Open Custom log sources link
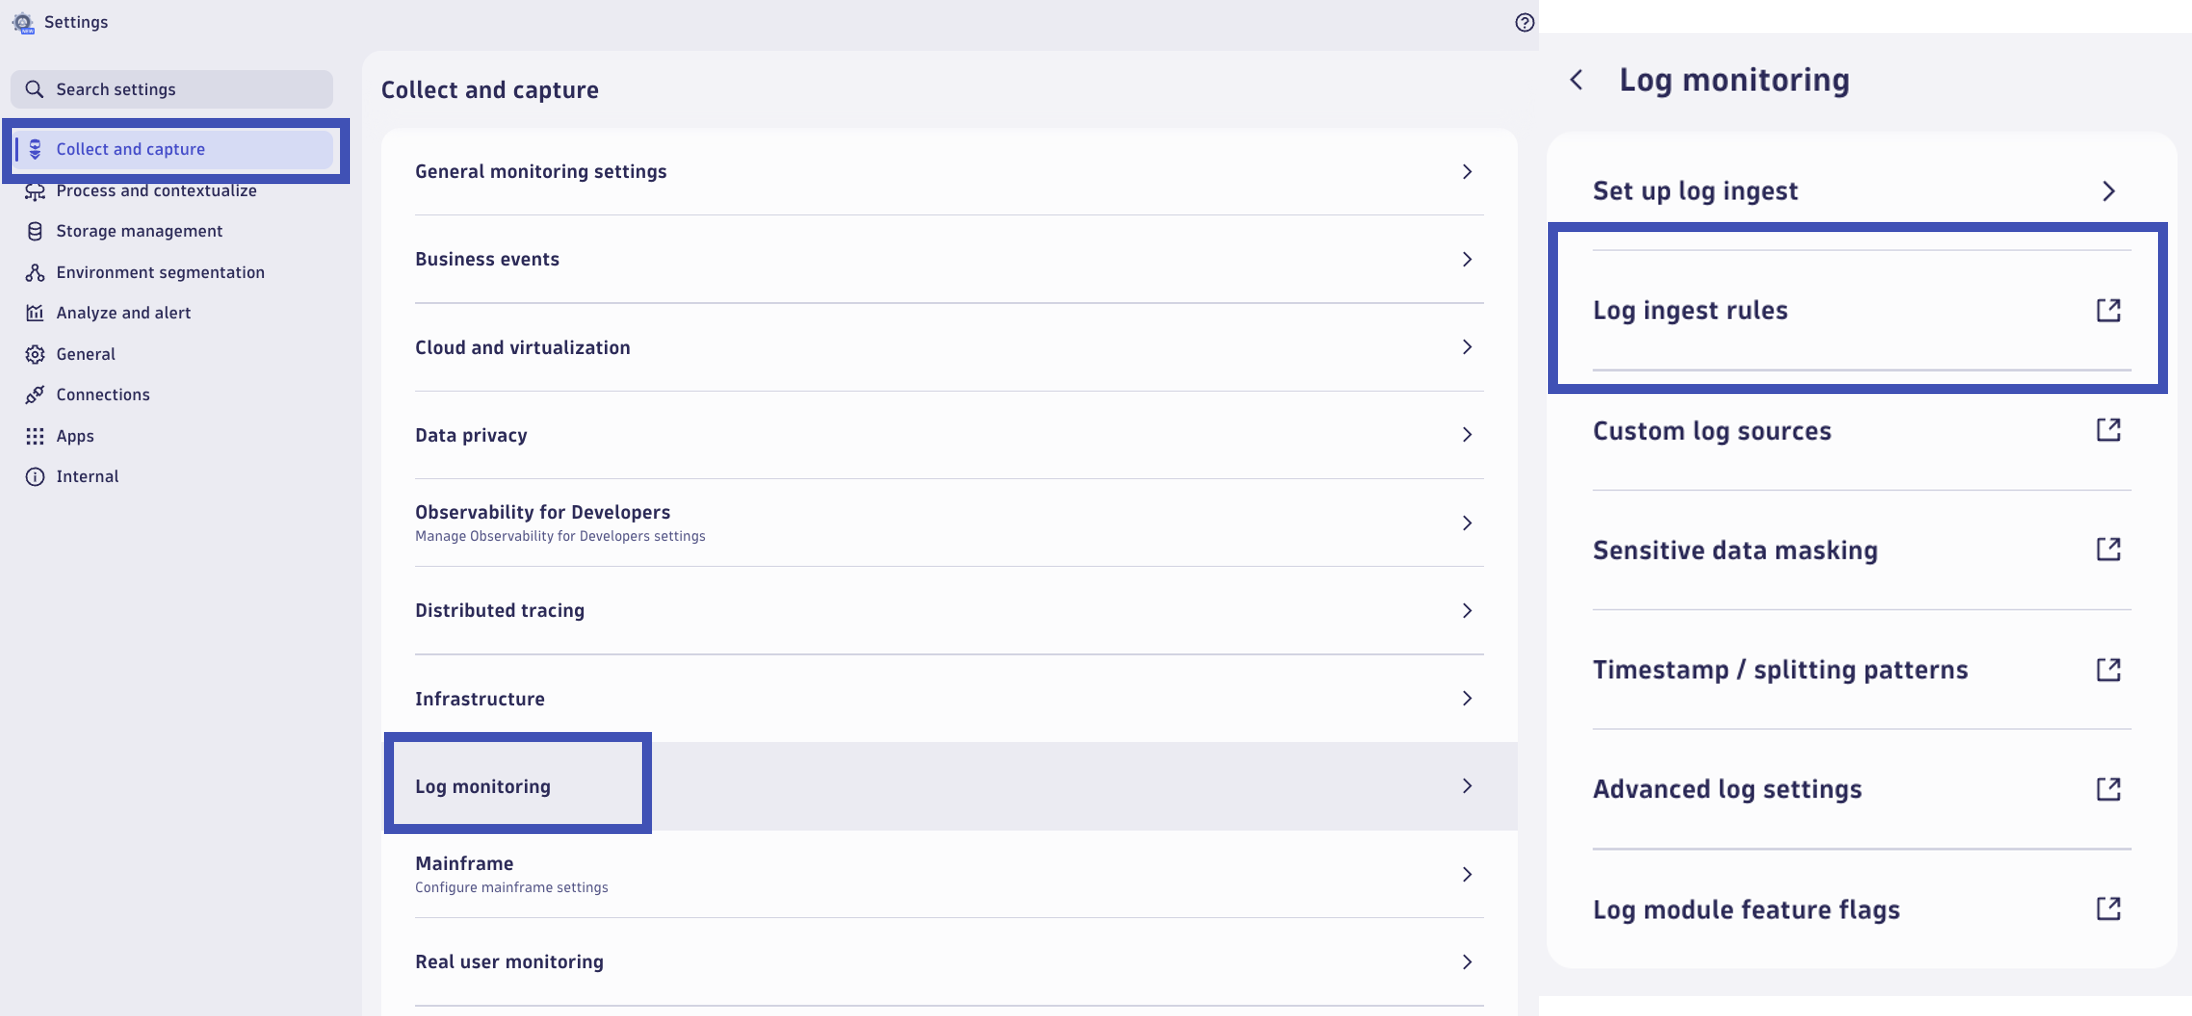2192x1016 pixels. [x=1861, y=430]
